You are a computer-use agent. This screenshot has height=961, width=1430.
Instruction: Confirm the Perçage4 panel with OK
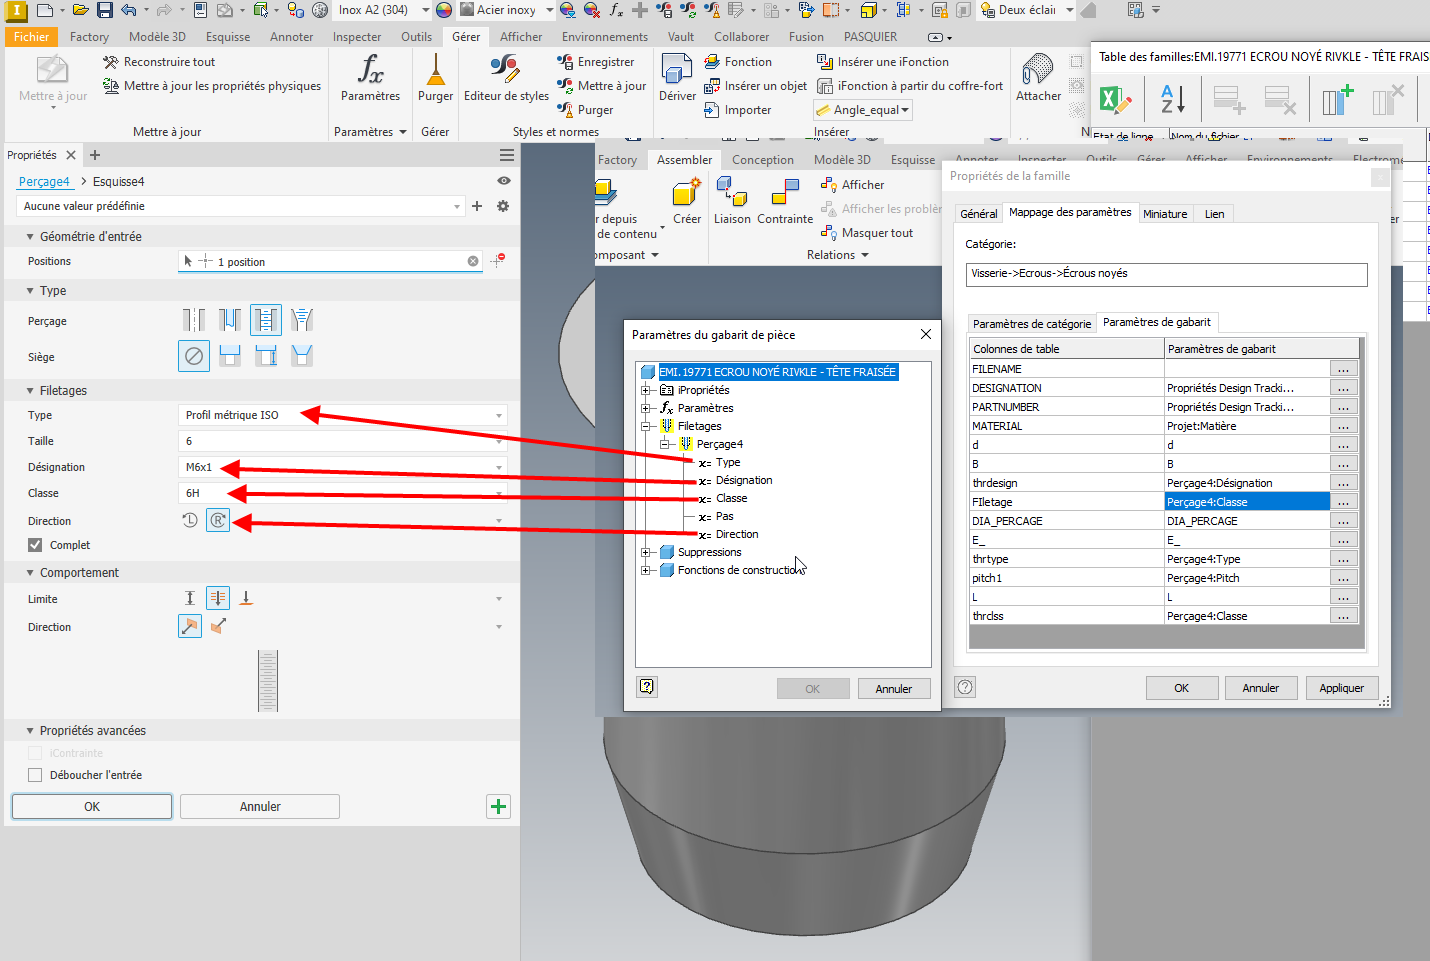tap(91, 806)
